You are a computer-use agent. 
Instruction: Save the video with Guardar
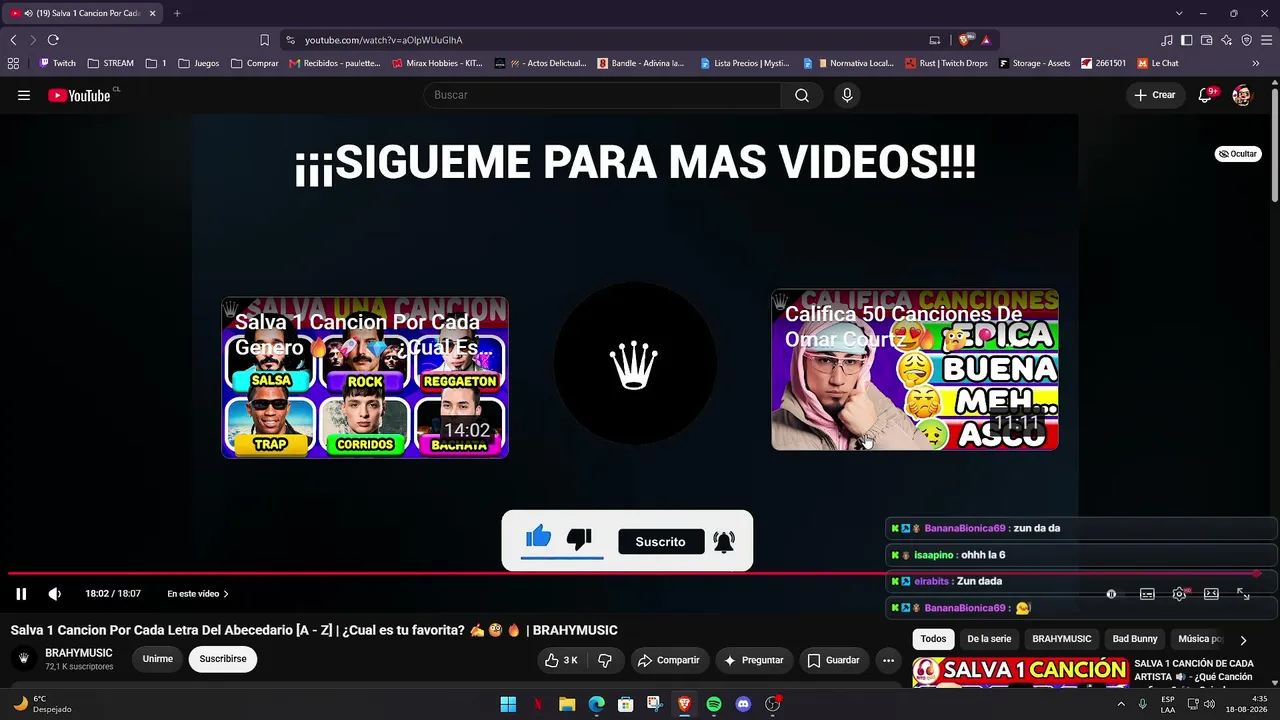coord(833,660)
